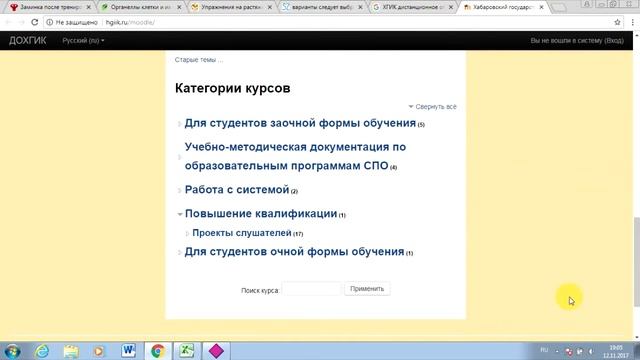This screenshot has height=360, width=640.
Task: Expand 'Для студентов очной формы' arrow
Action: pyautogui.click(x=179, y=253)
